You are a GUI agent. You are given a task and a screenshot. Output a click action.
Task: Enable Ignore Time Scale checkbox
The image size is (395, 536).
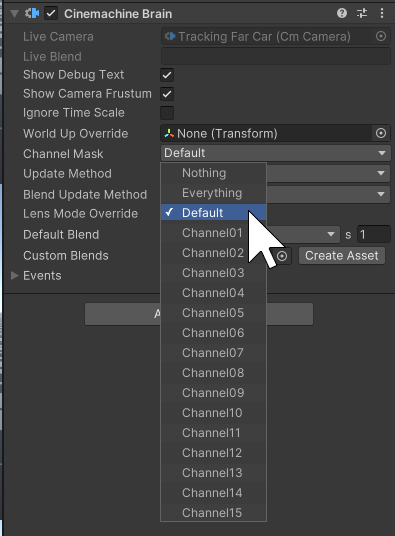click(x=167, y=113)
